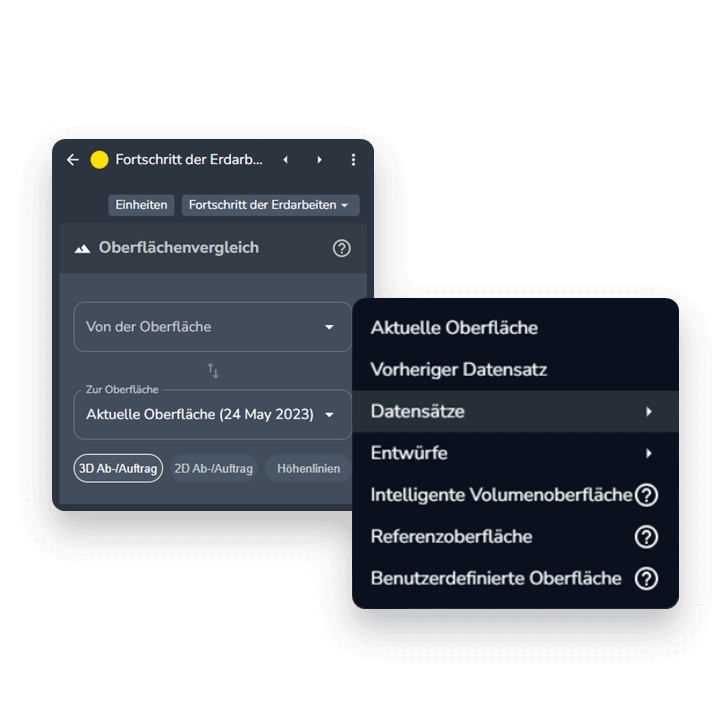The width and height of the screenshot is (718, 718).
Task: Open the Fortschritt der Erdarbeiten dropdown
Action: pyautogui.click(x=270, y=205)
